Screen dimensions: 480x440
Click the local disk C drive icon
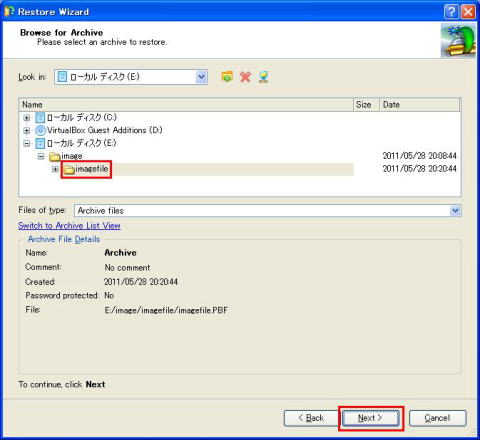(x=40, y=117)
